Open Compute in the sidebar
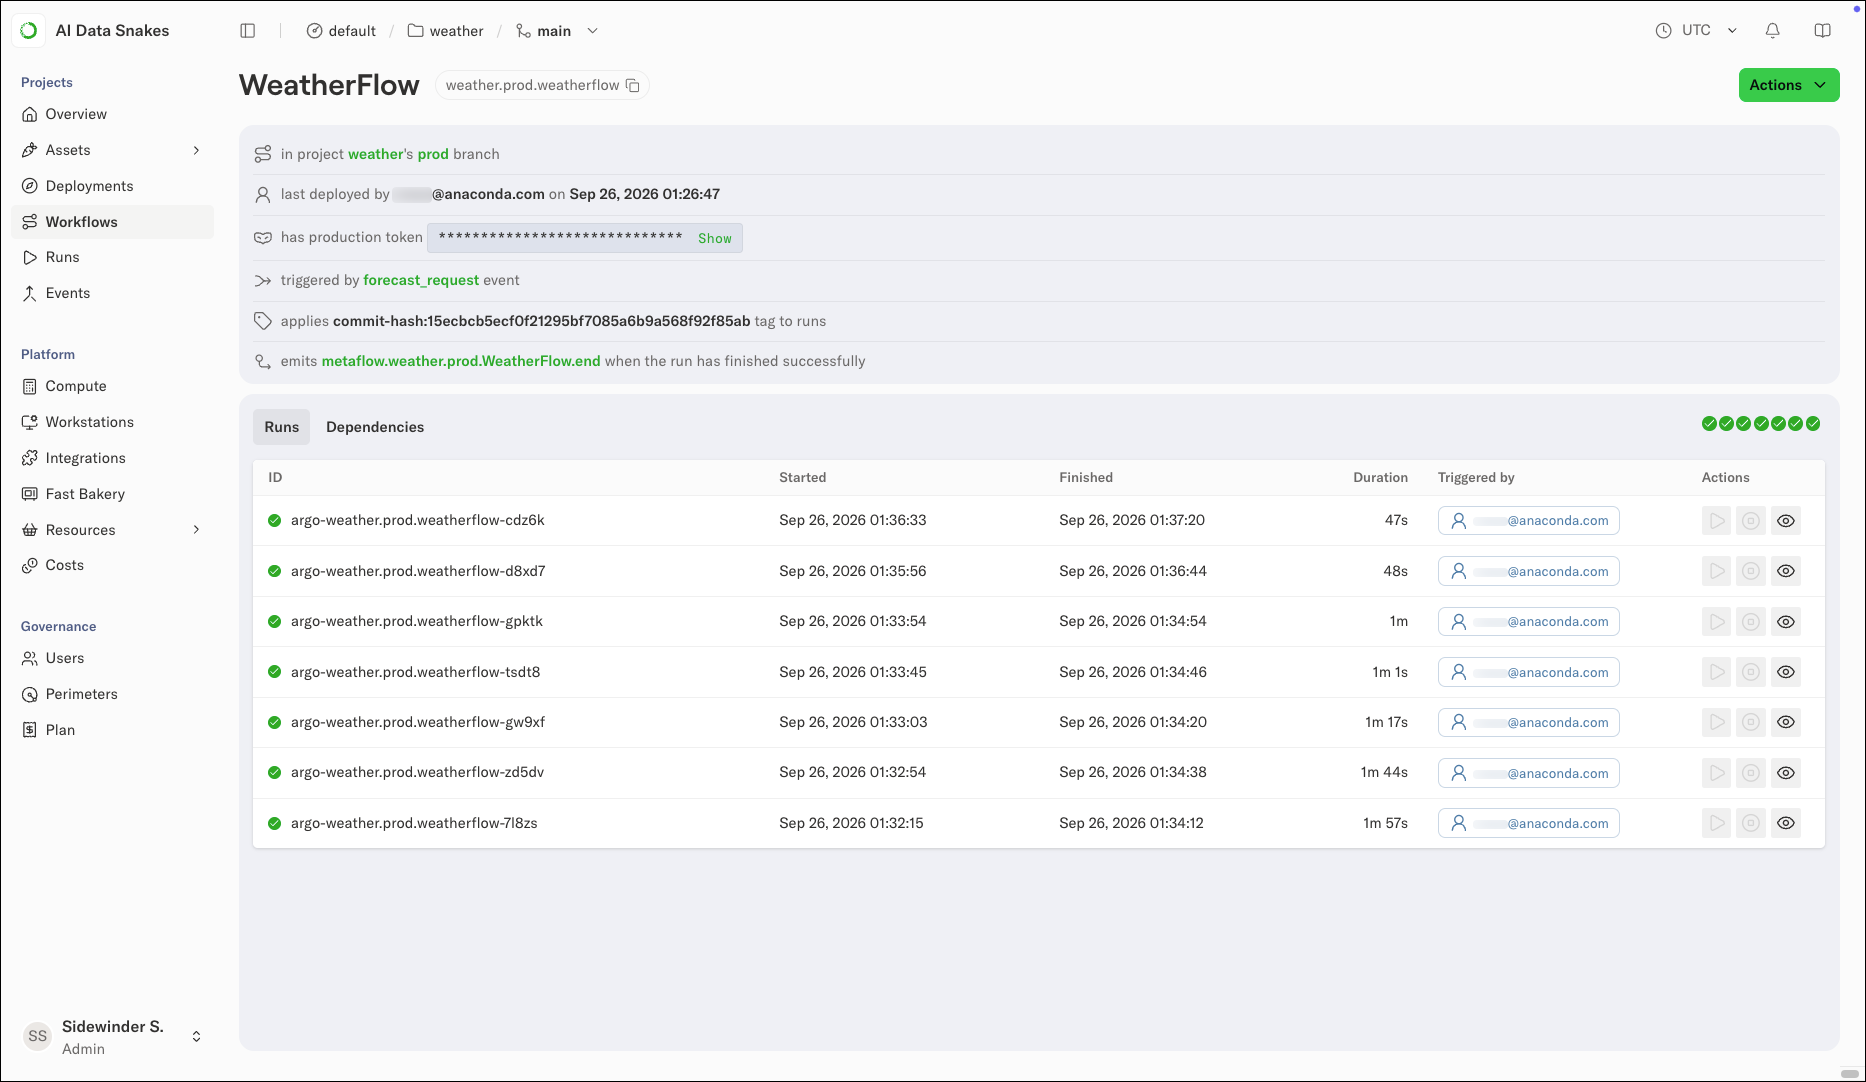 coord(113,386)
